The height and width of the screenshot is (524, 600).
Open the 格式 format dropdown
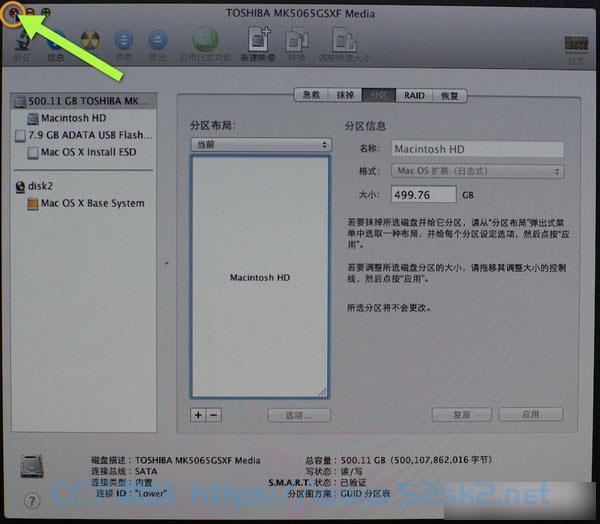[x=478, y=171]
